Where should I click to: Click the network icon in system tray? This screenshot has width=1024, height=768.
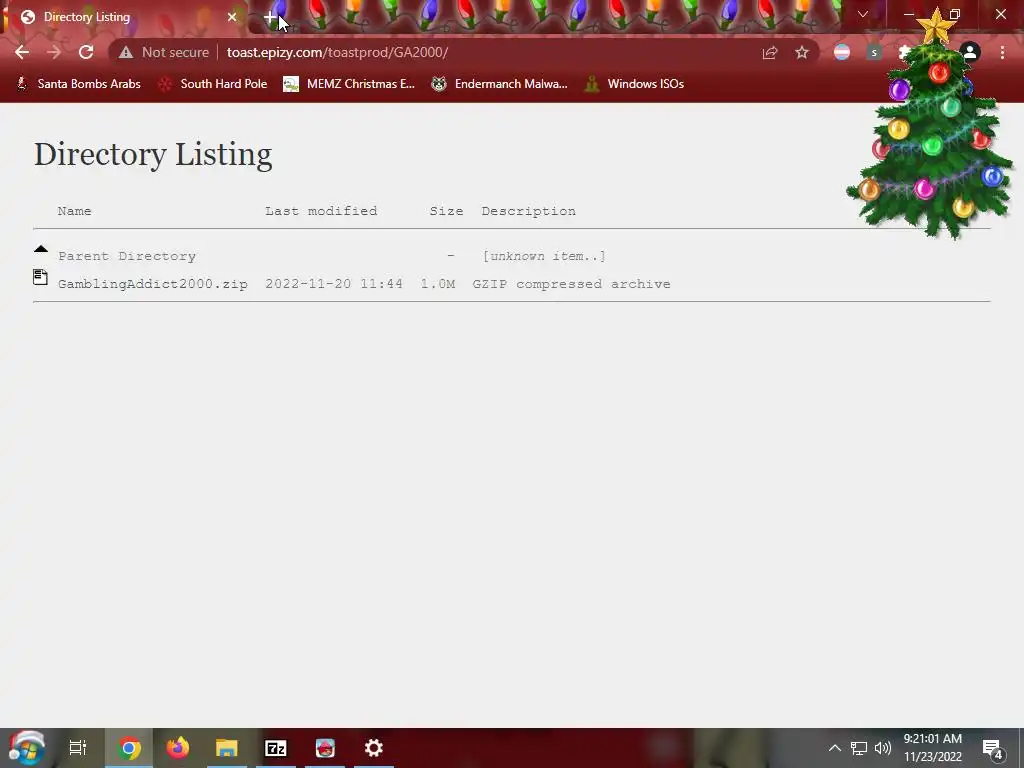point(859,748)
